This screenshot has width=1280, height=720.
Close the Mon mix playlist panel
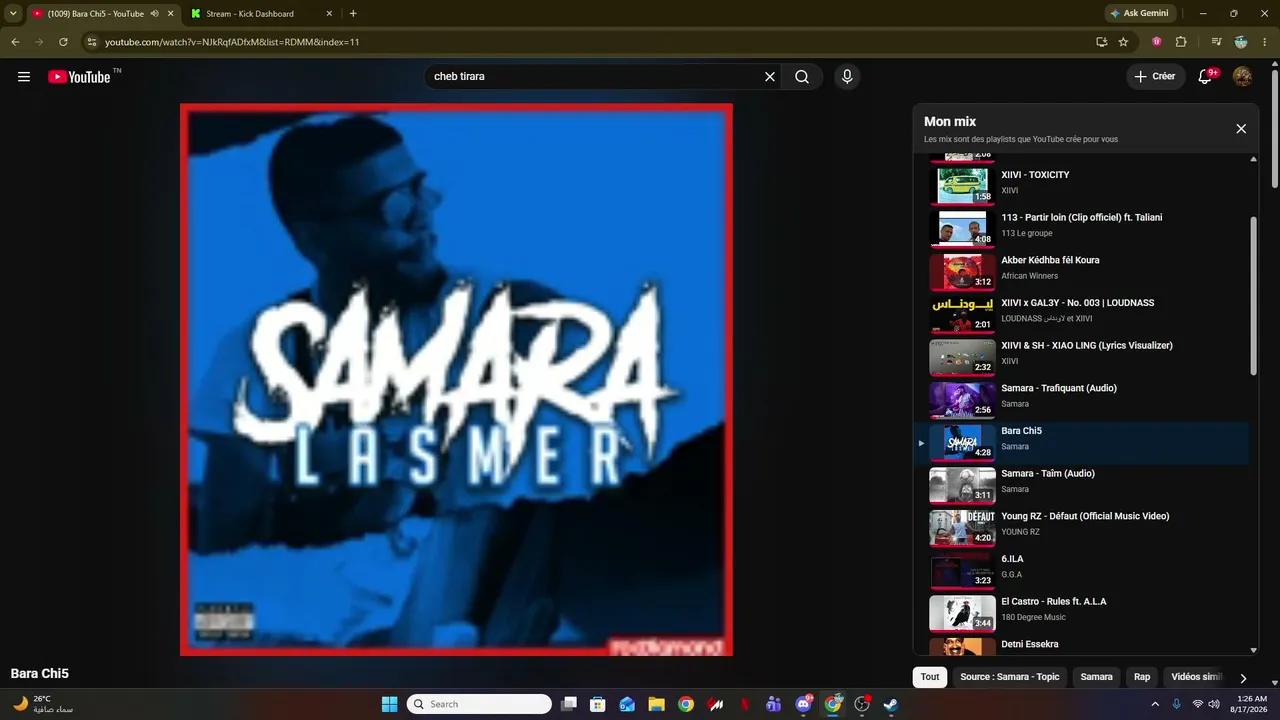tap(1241, 129)
